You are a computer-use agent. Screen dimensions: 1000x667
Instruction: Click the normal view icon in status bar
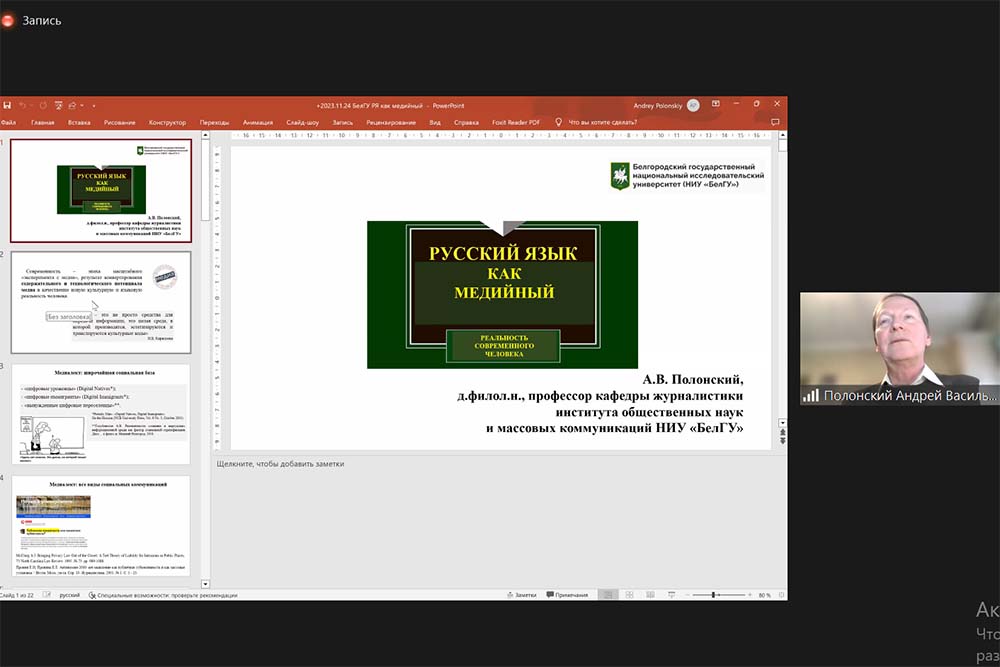click(607, 595)
